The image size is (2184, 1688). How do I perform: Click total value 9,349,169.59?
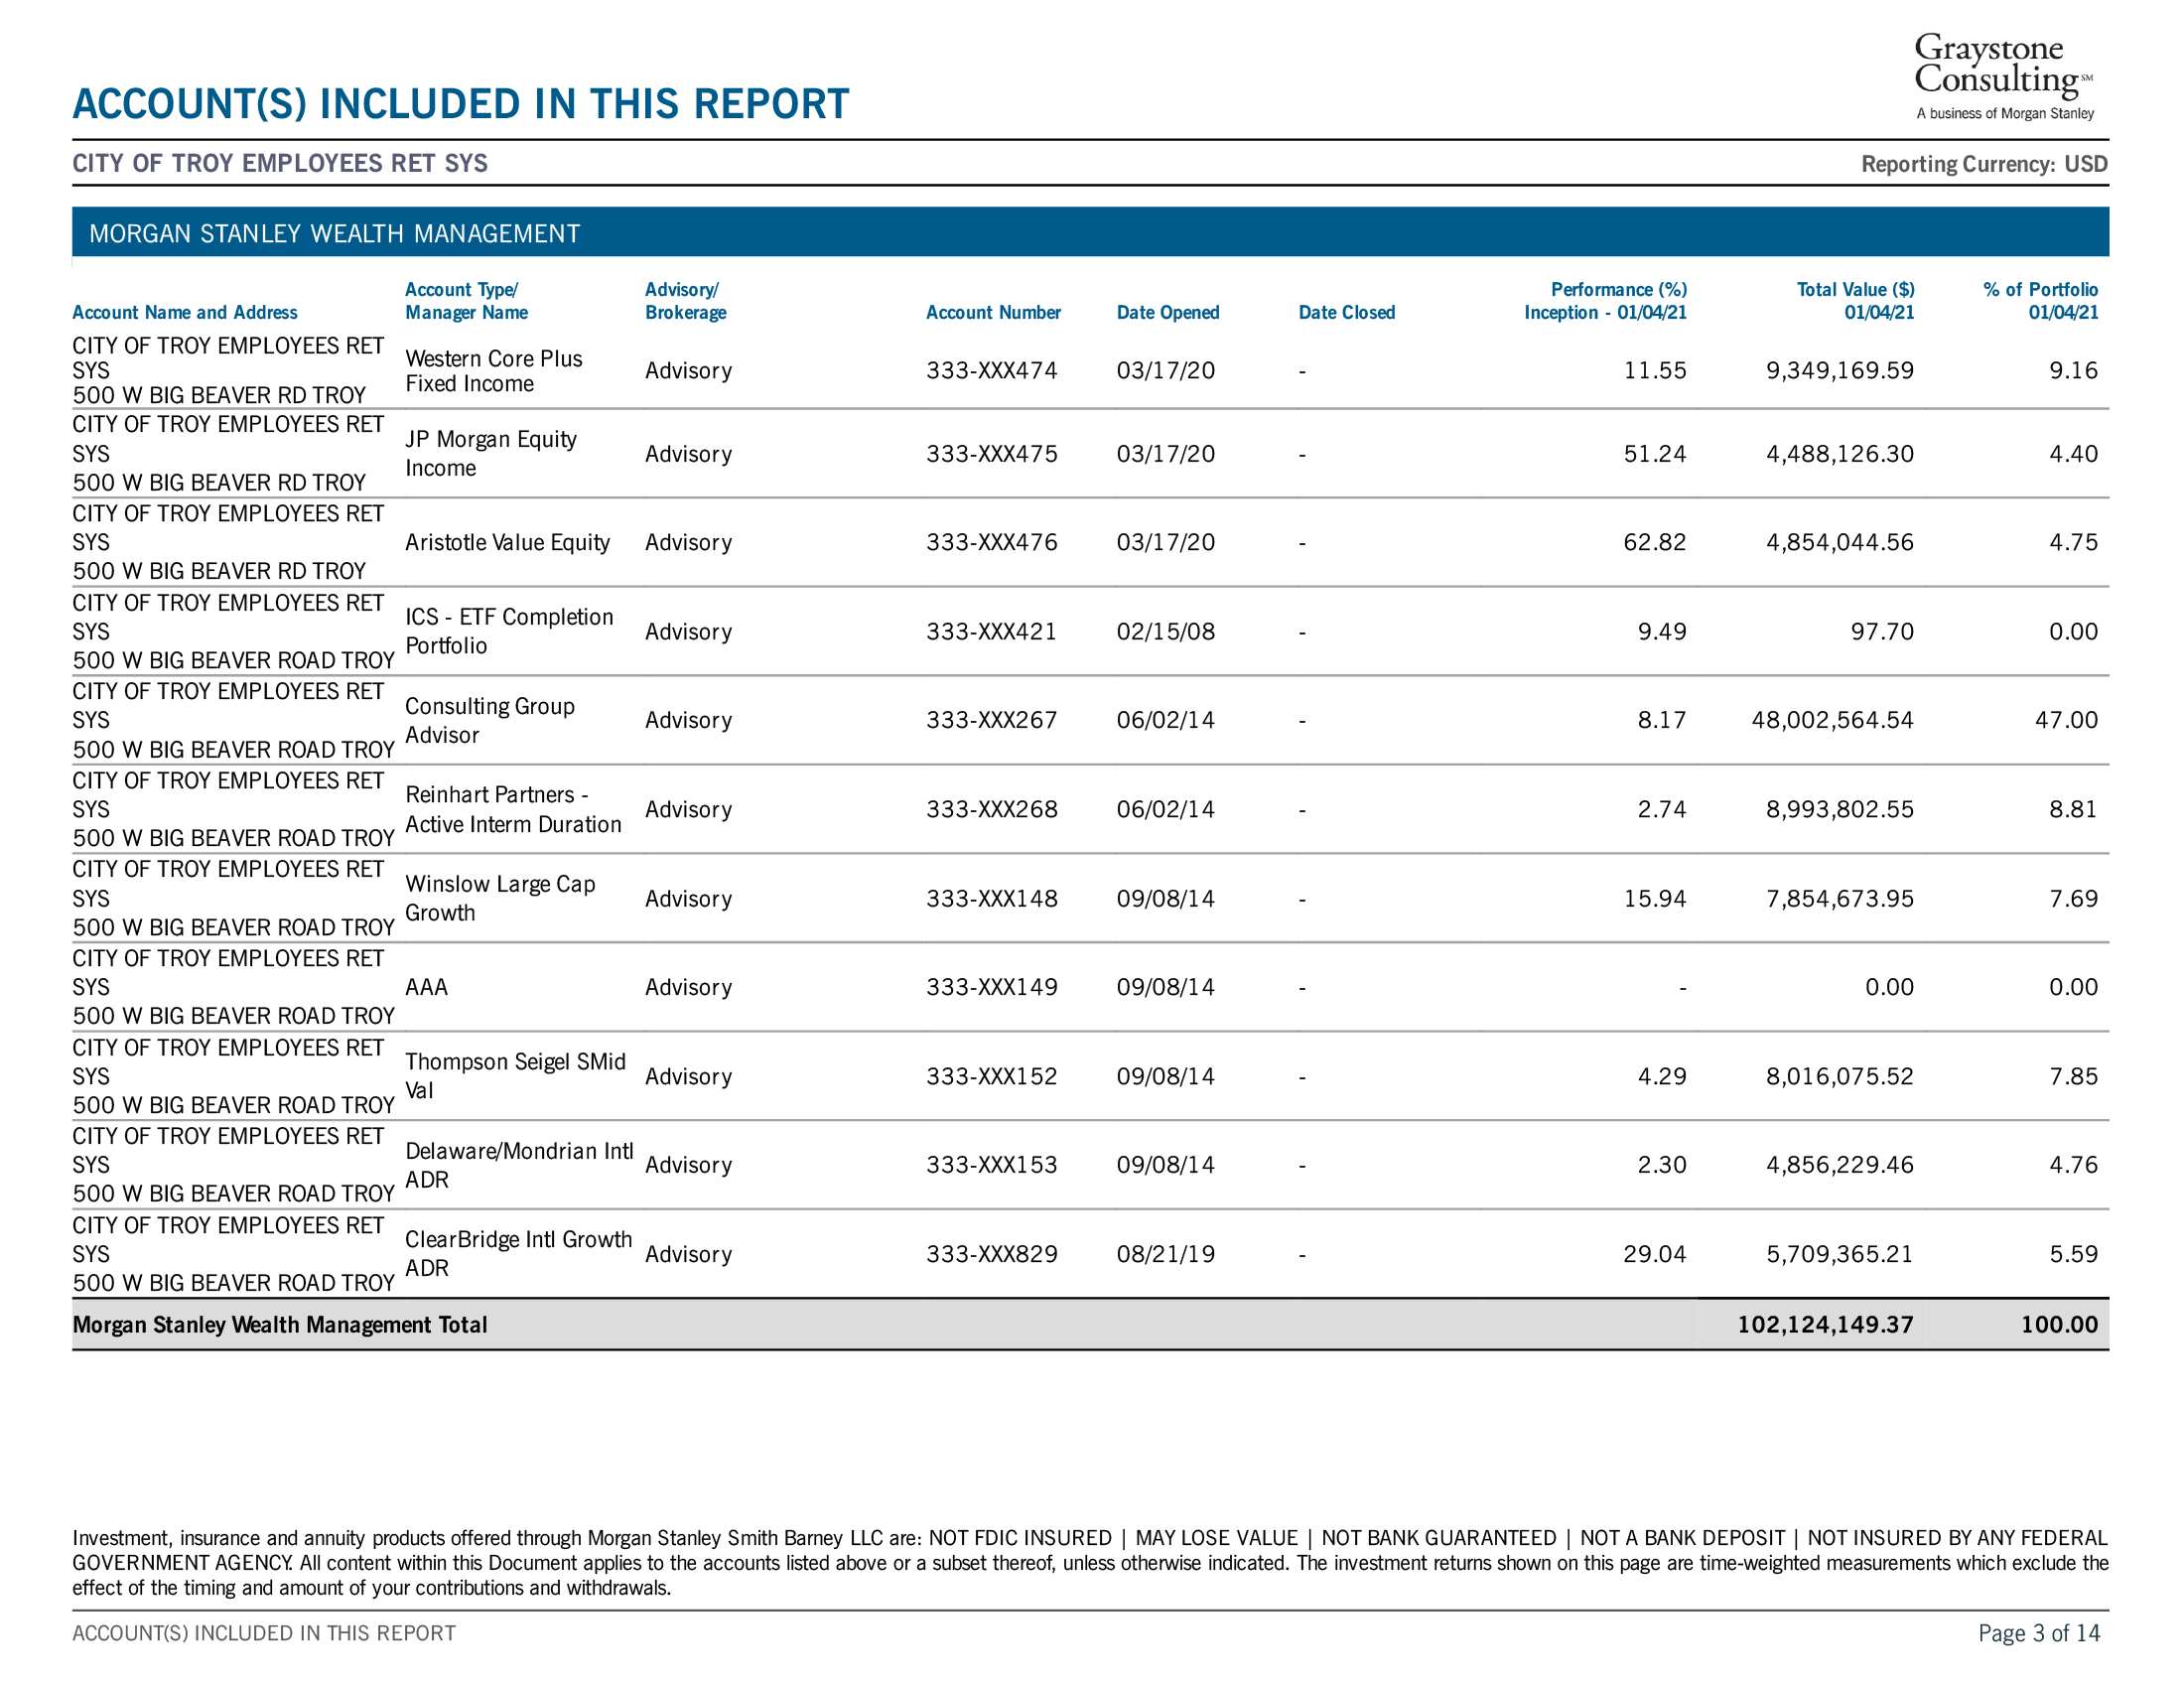(x=1840, y=371)
